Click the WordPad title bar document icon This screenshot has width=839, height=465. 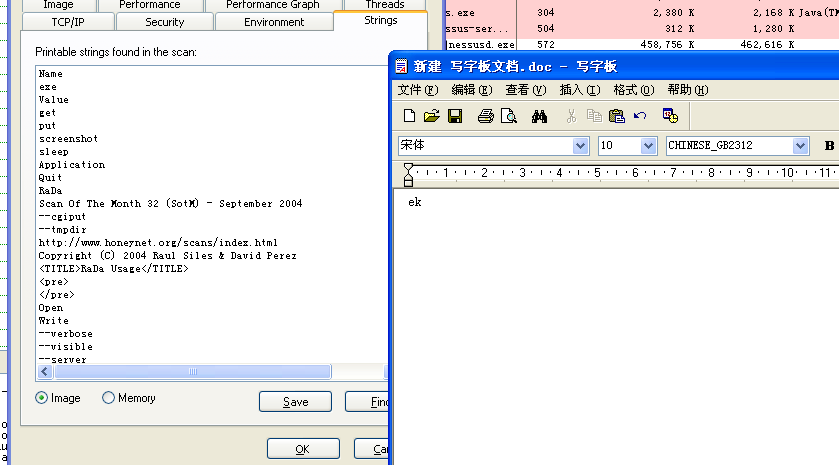click(401, 66)
